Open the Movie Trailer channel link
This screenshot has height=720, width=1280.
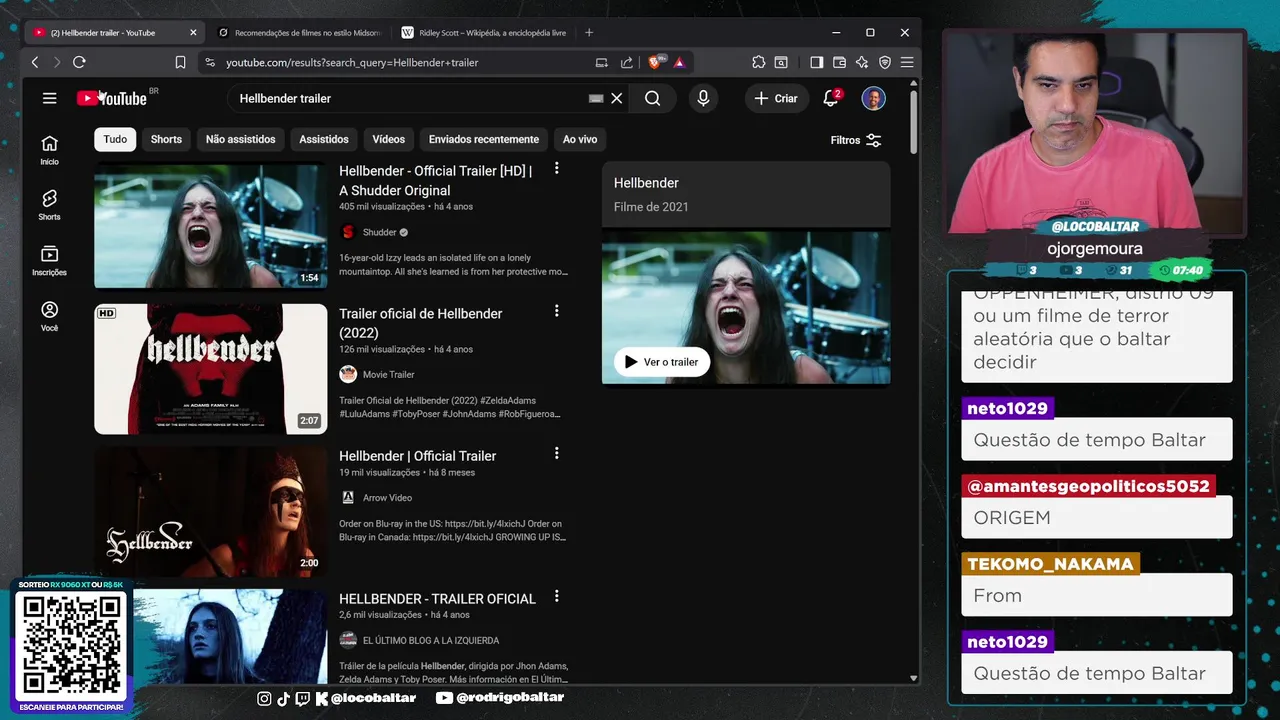click(x=388, y=374)
